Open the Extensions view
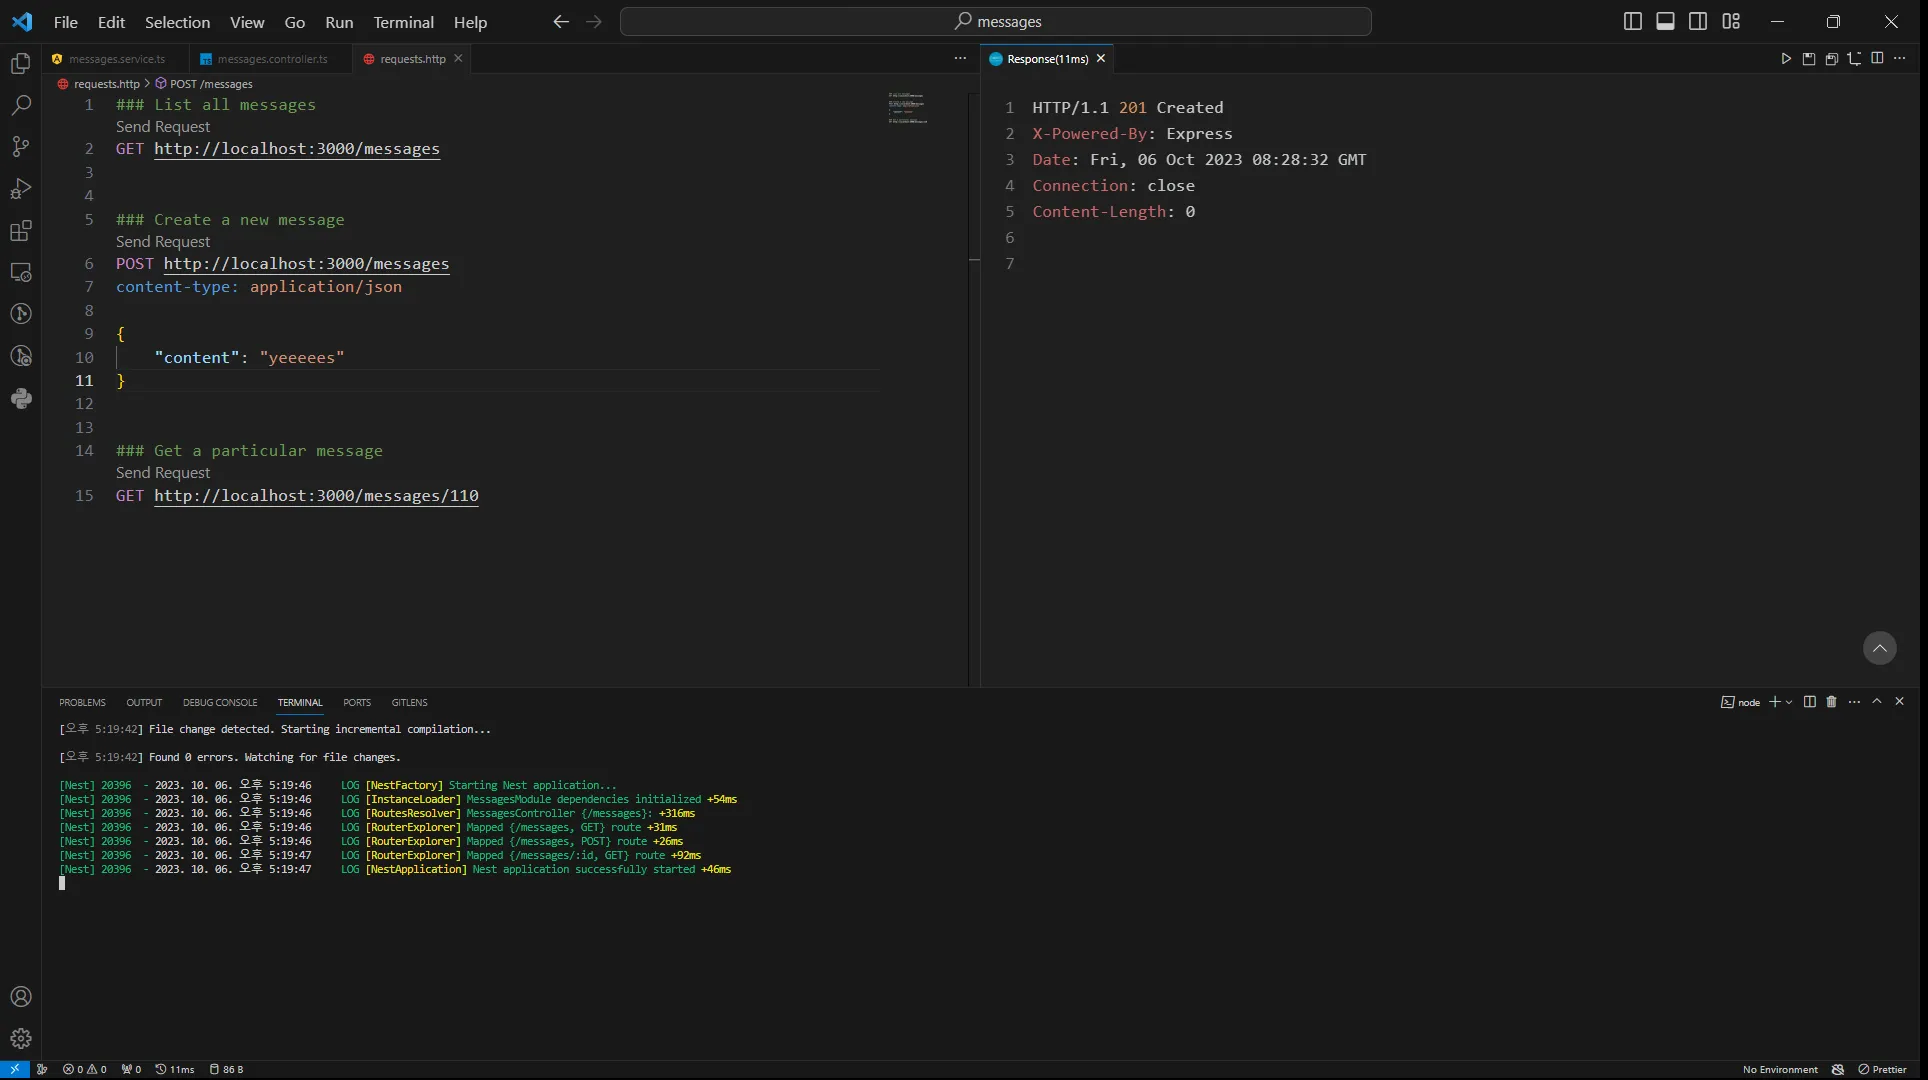Screen dimensions: 1928x1080 pyautogui.click(x=21, y=231)
